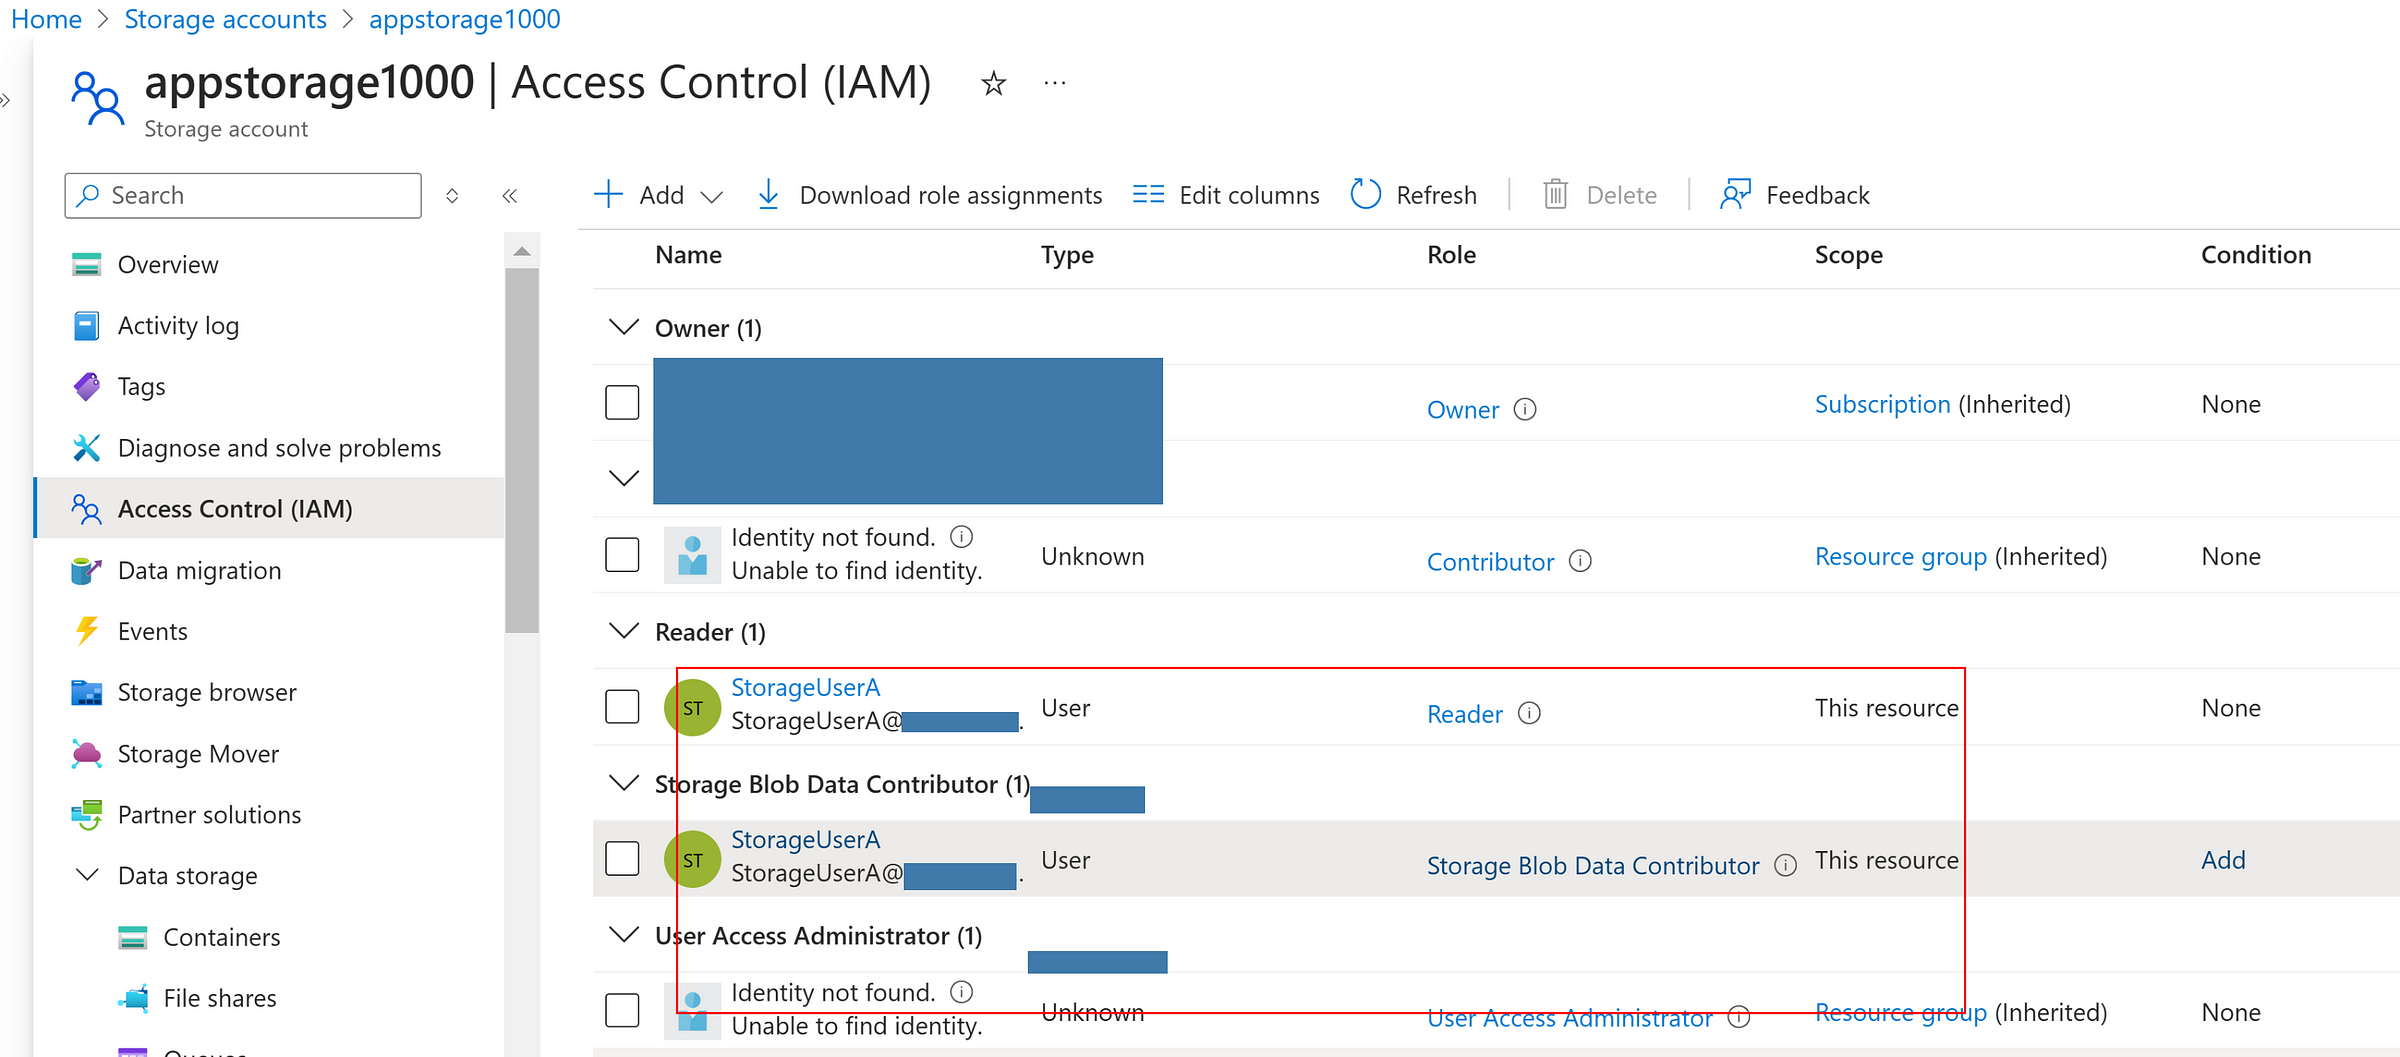
Task: Collapse the group below Owner row
Action: 624,478
